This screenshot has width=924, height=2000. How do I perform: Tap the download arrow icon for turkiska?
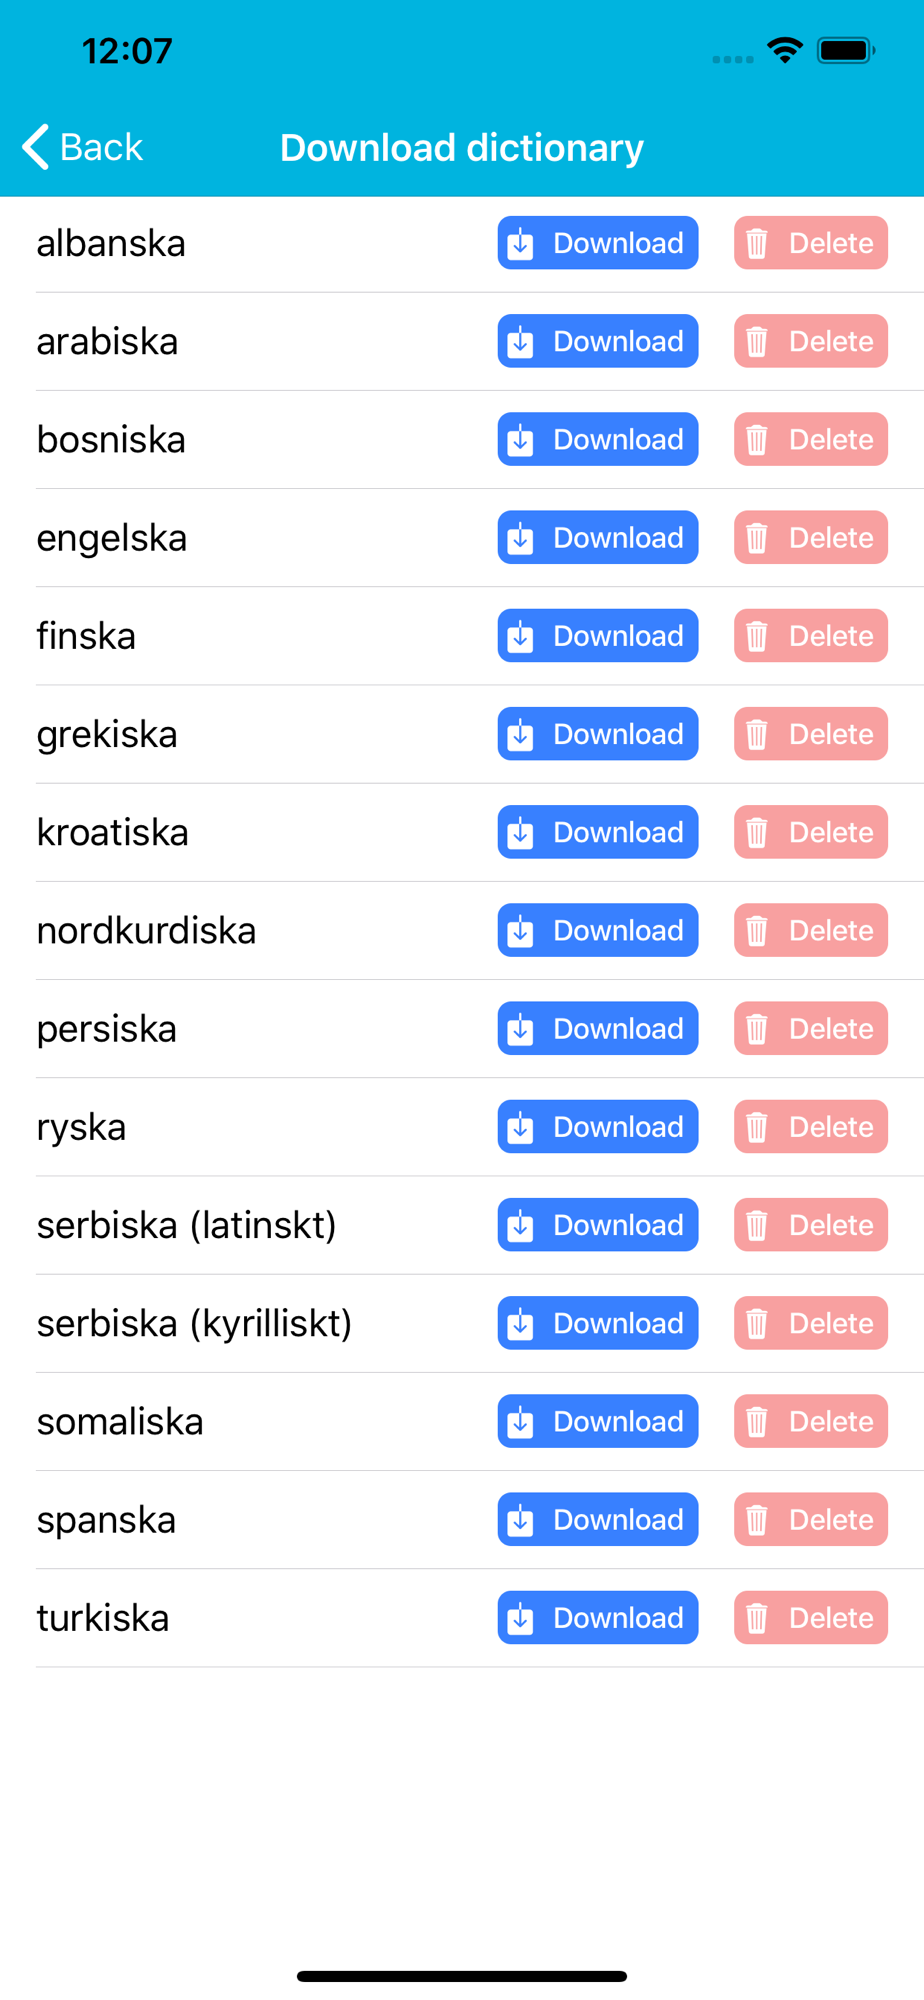click(520, 1619)
